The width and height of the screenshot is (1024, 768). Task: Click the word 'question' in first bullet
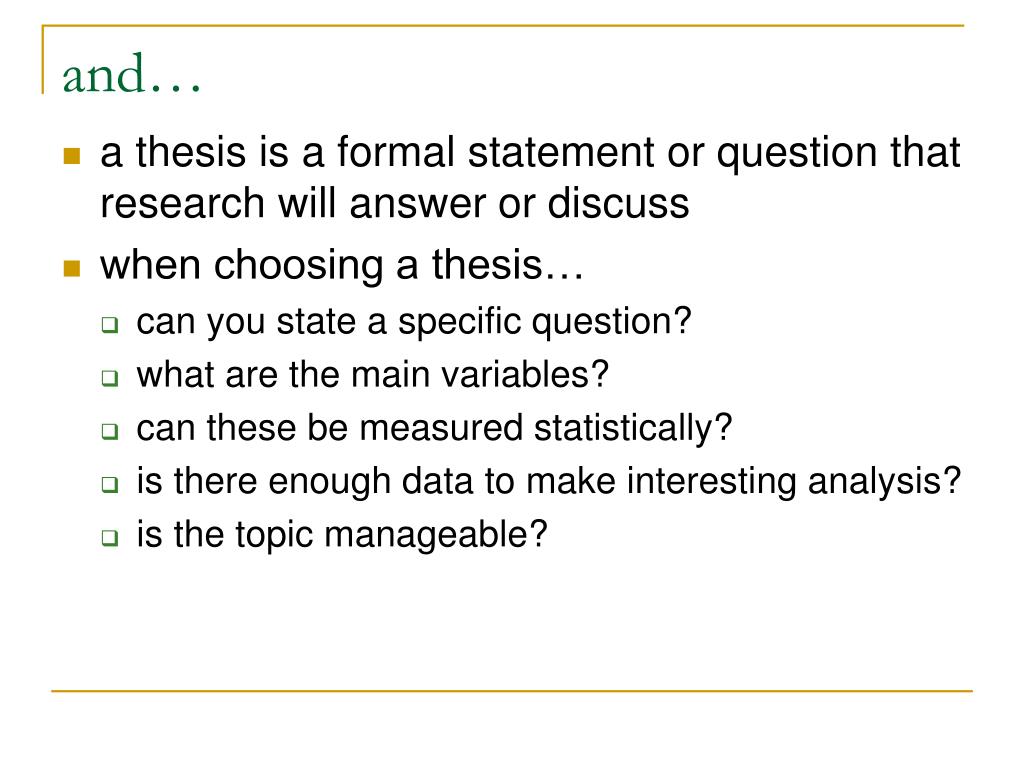pyautogui.click(x=797, y=154)
